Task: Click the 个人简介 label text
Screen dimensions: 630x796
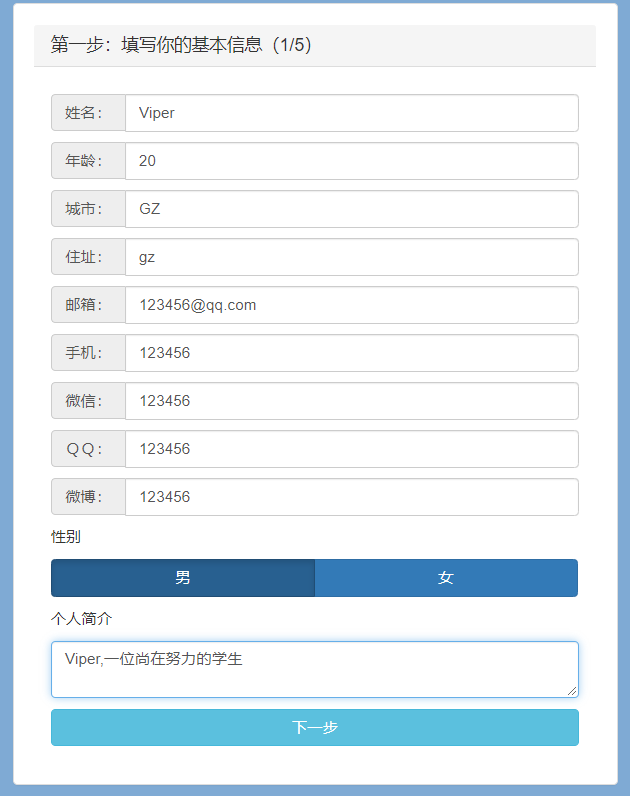Action: point(81,618)
